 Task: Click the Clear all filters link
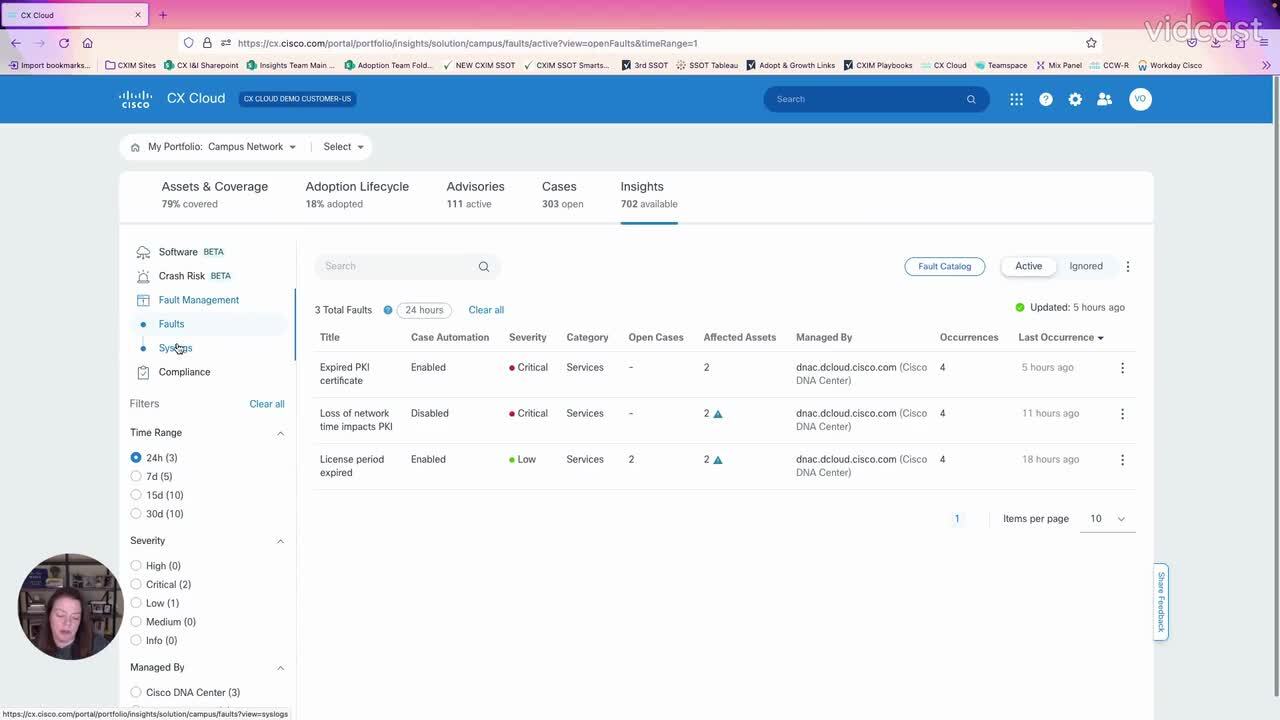266,403
